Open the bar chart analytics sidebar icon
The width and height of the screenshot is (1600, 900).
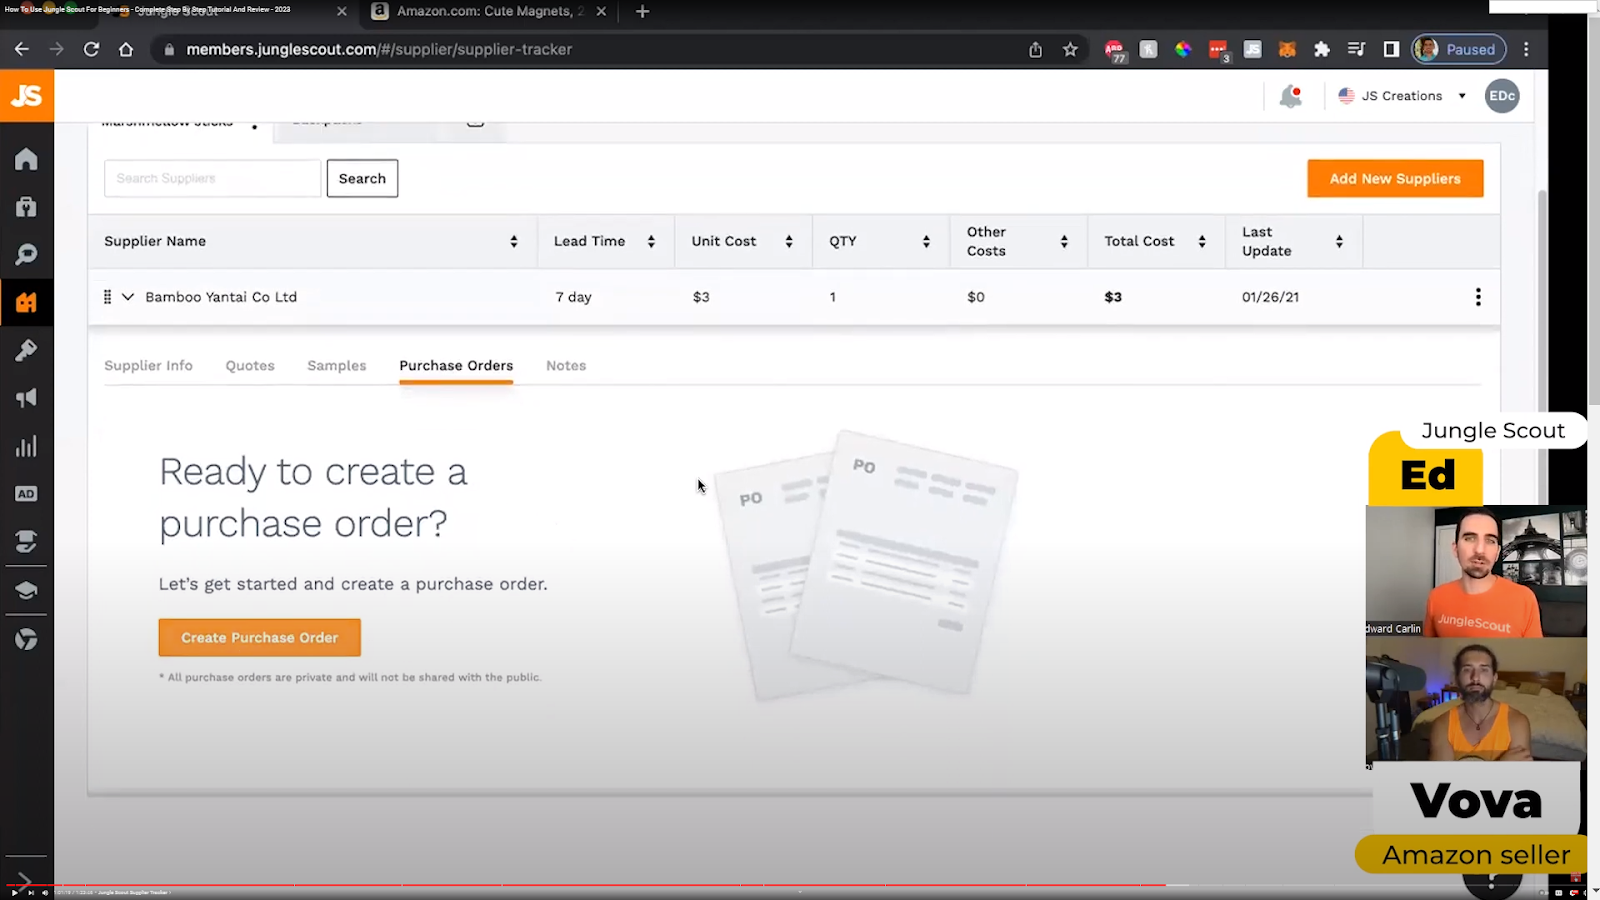(26, 446)
